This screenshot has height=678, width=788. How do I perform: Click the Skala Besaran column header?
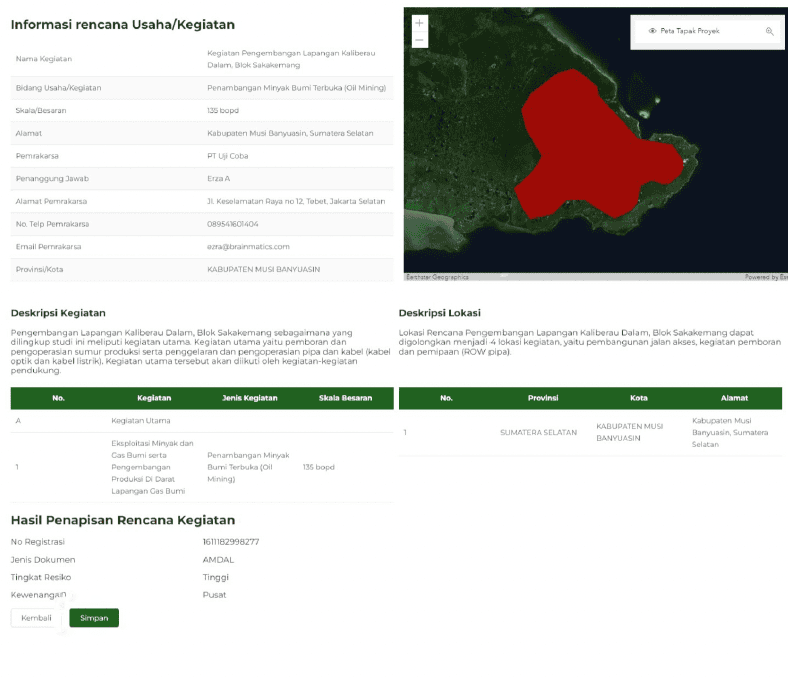point(345,398)
